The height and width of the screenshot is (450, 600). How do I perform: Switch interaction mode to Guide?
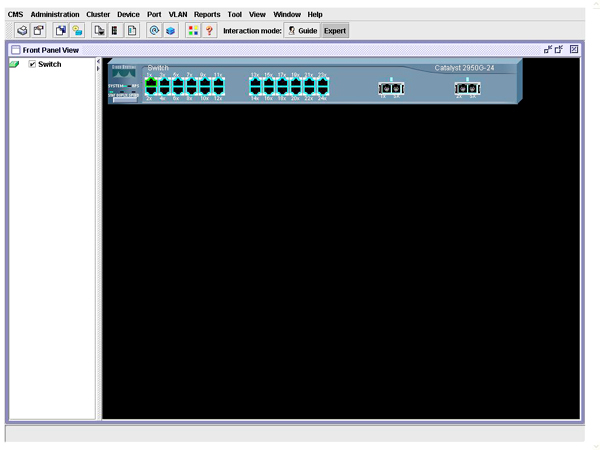pos(302,31)
